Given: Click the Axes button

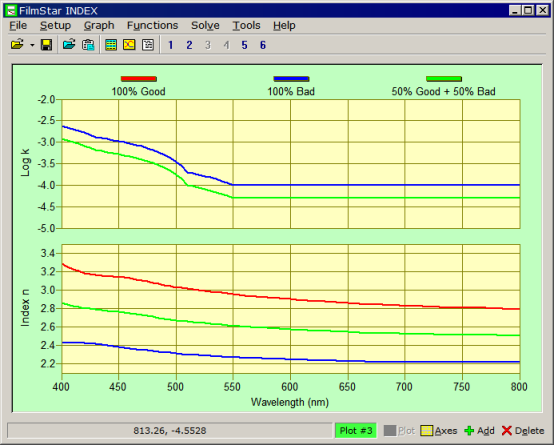Looking at the screenshot, I should coord(439,431).
